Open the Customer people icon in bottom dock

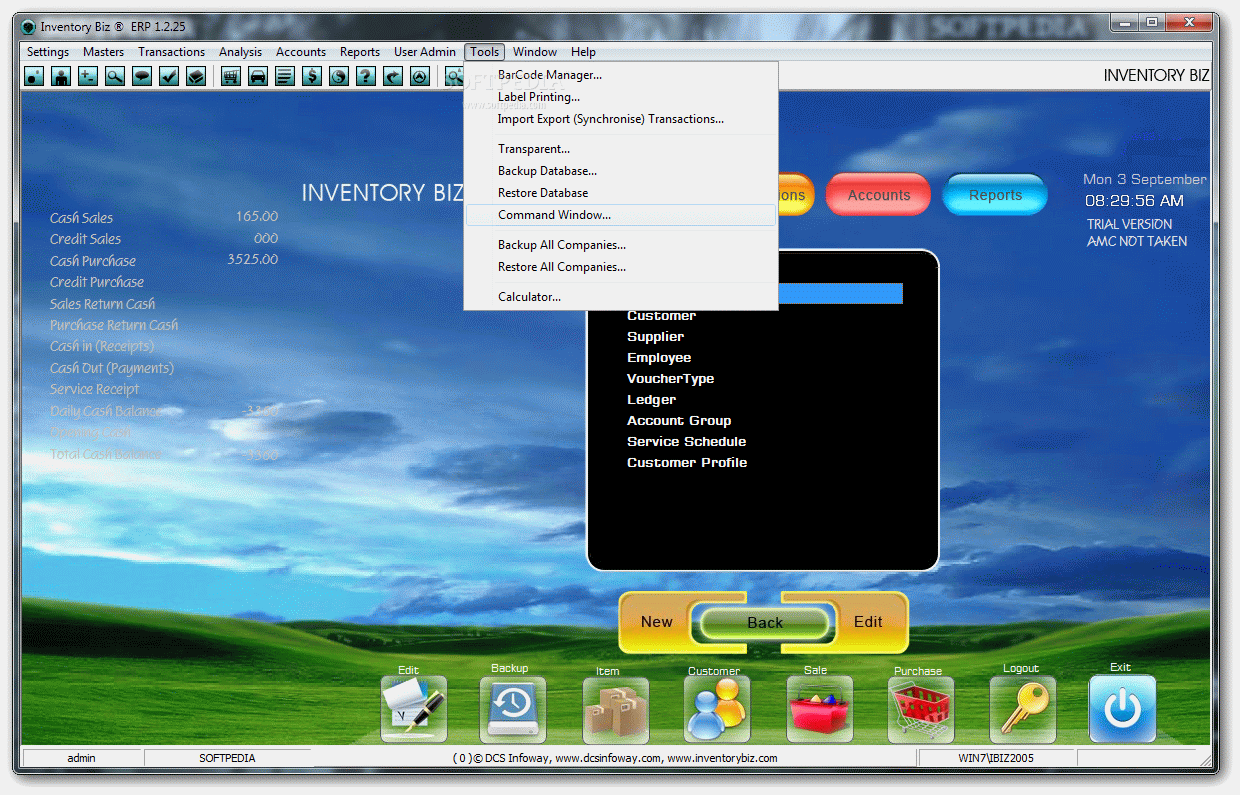tap(717, 709)
